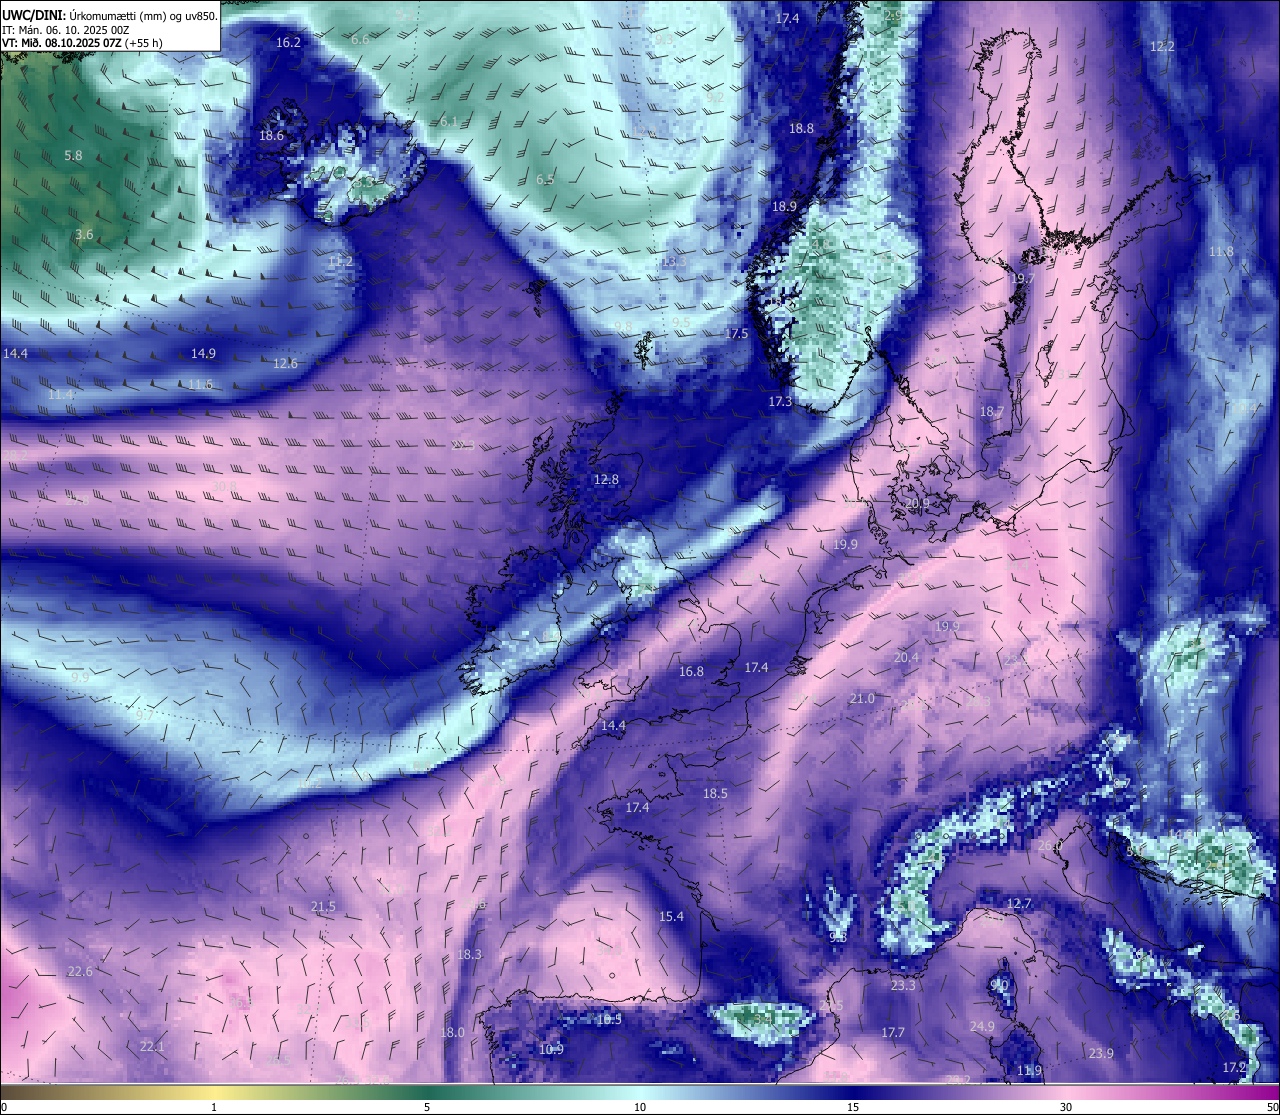
Task: Click the color scale label 15
Action: coord(853,1107)
